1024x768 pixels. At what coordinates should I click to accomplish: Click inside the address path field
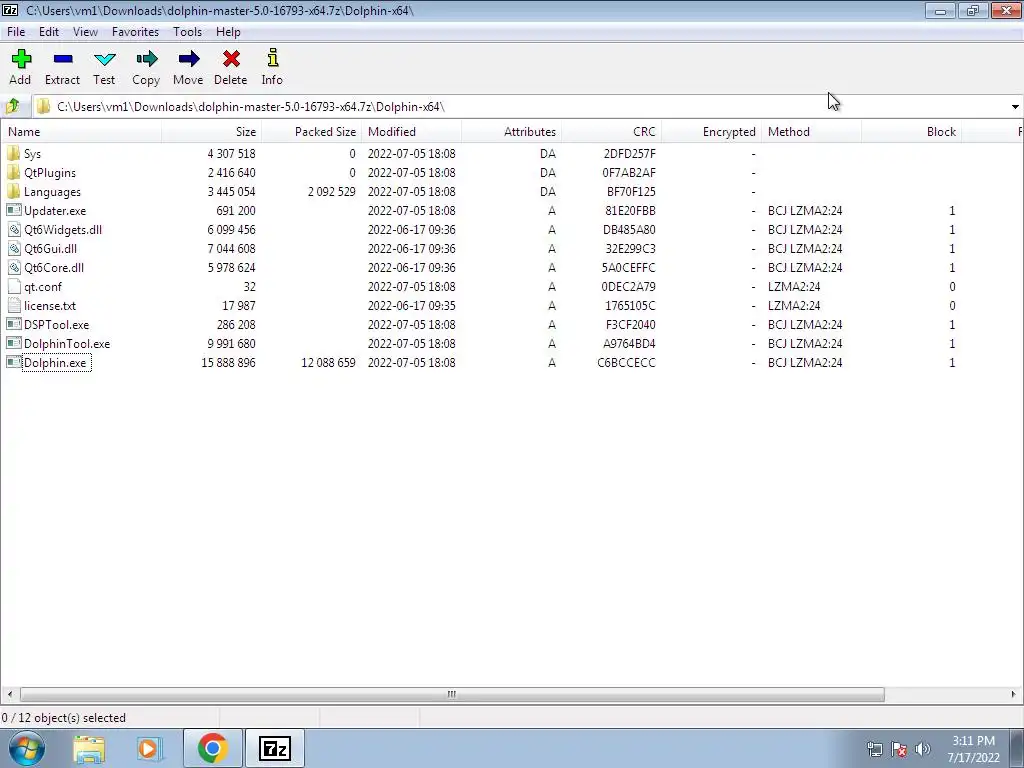(519, 106)
